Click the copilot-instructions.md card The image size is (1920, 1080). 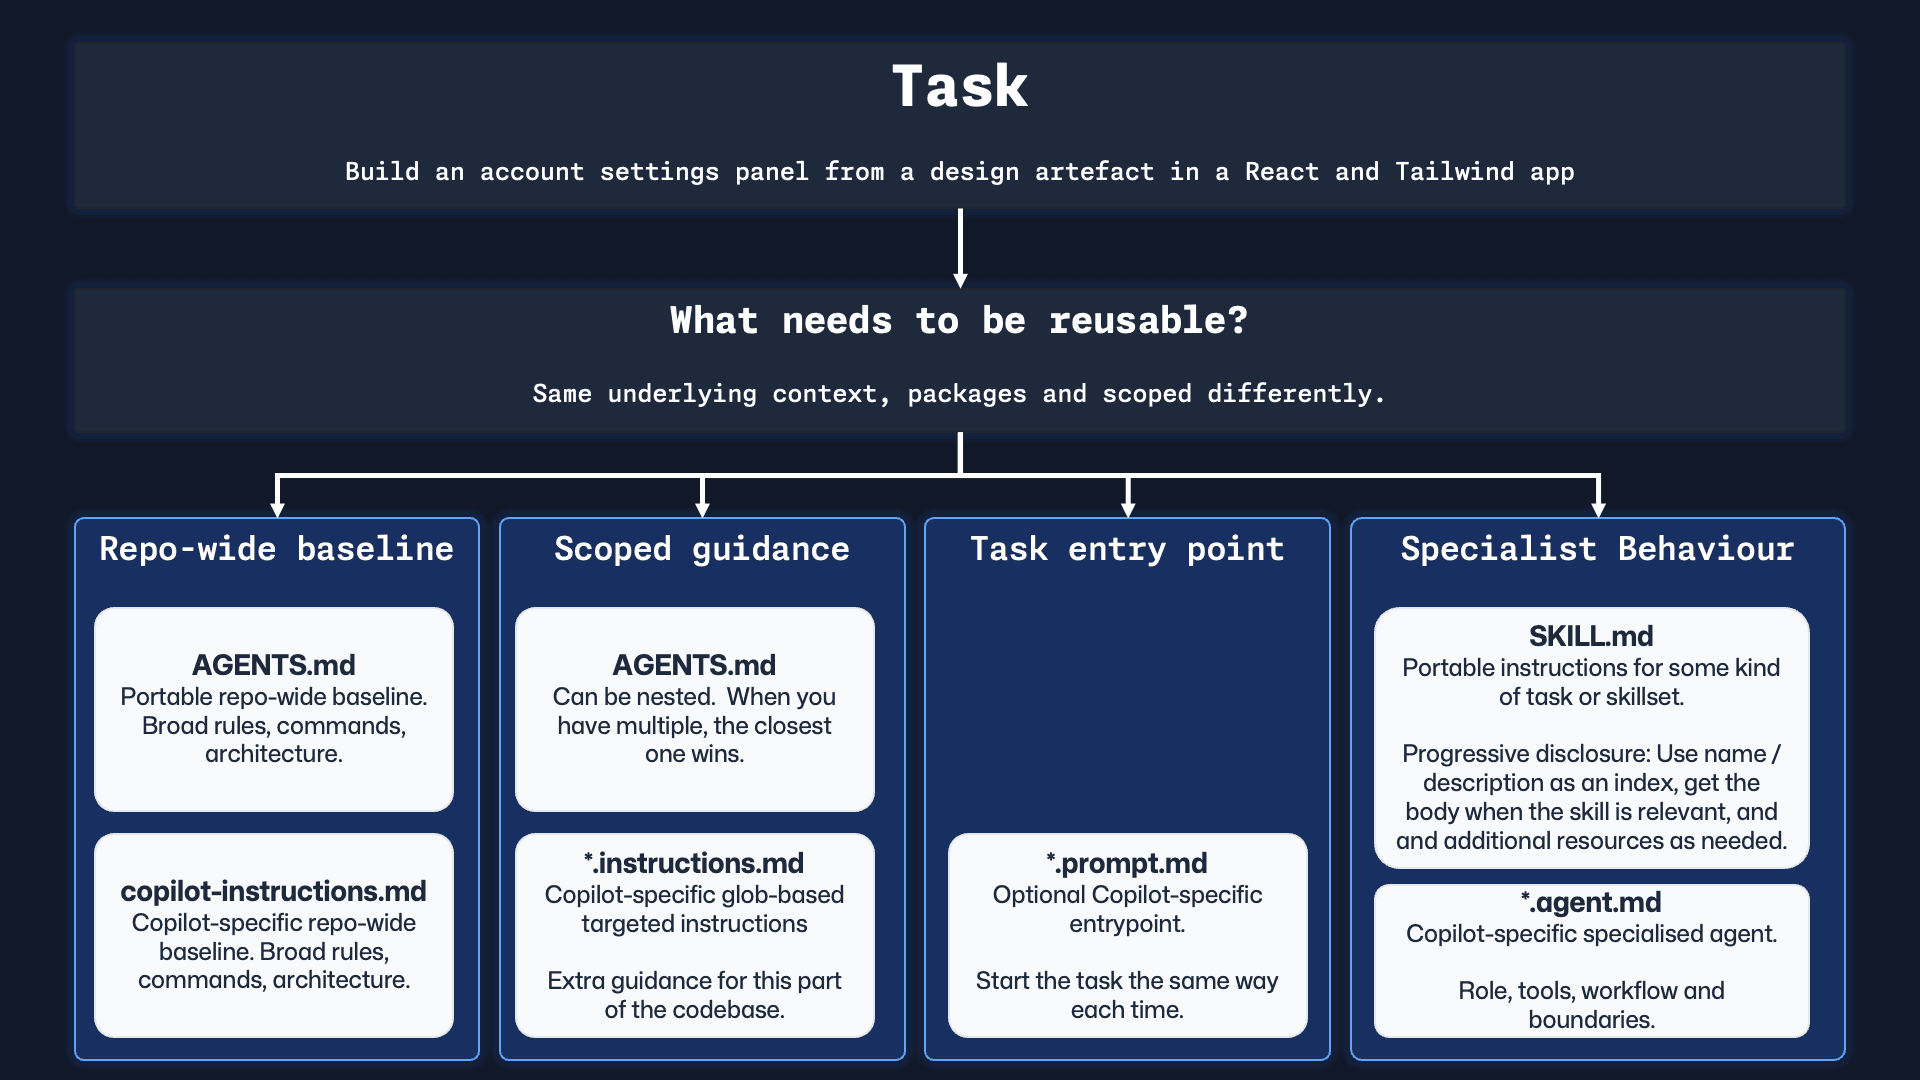click(x=273, y=936)
